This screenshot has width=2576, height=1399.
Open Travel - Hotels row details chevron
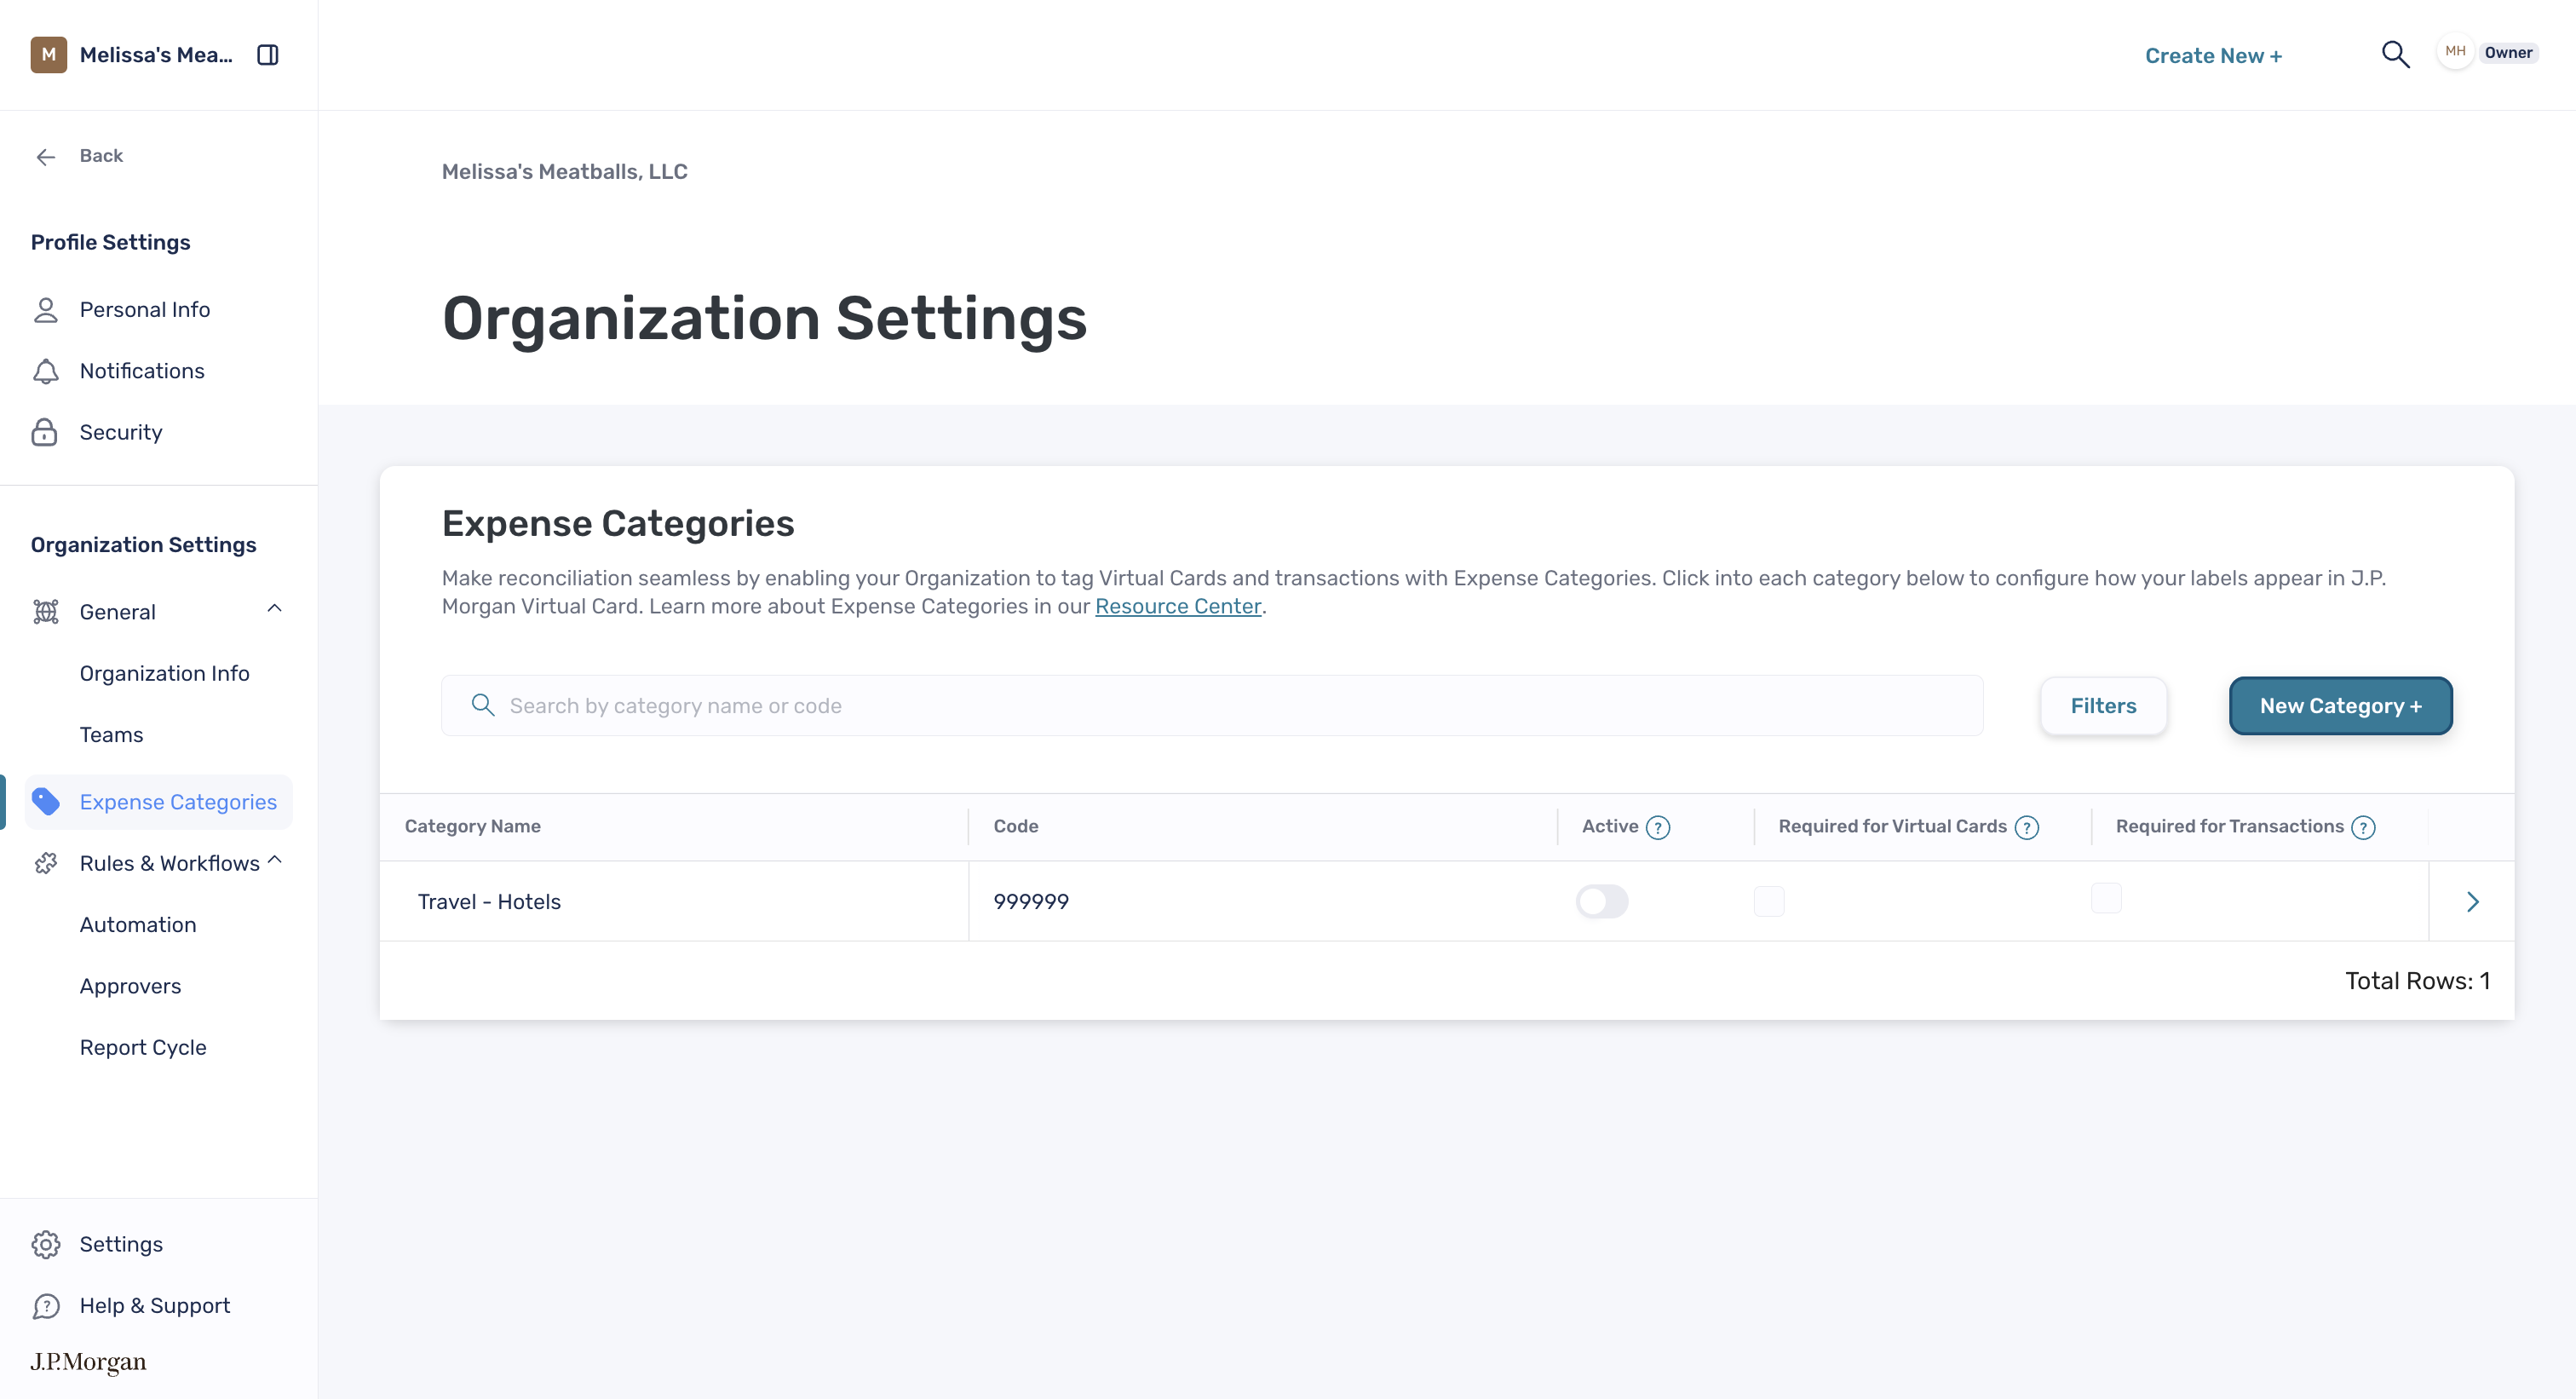pyautogui.click(x=2472, y=902)
